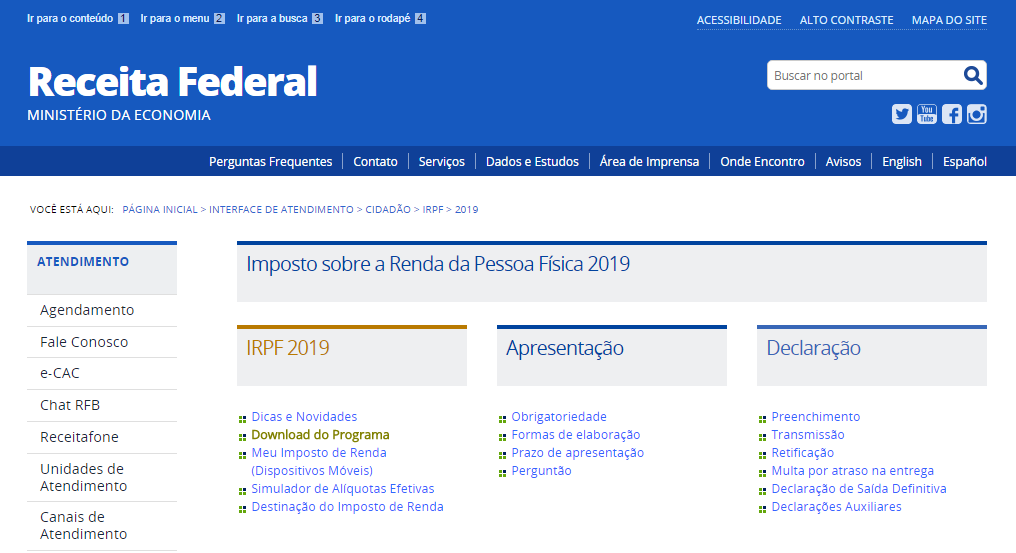
Task: Select Ir para o menu skip link
Action: [182, 18]
